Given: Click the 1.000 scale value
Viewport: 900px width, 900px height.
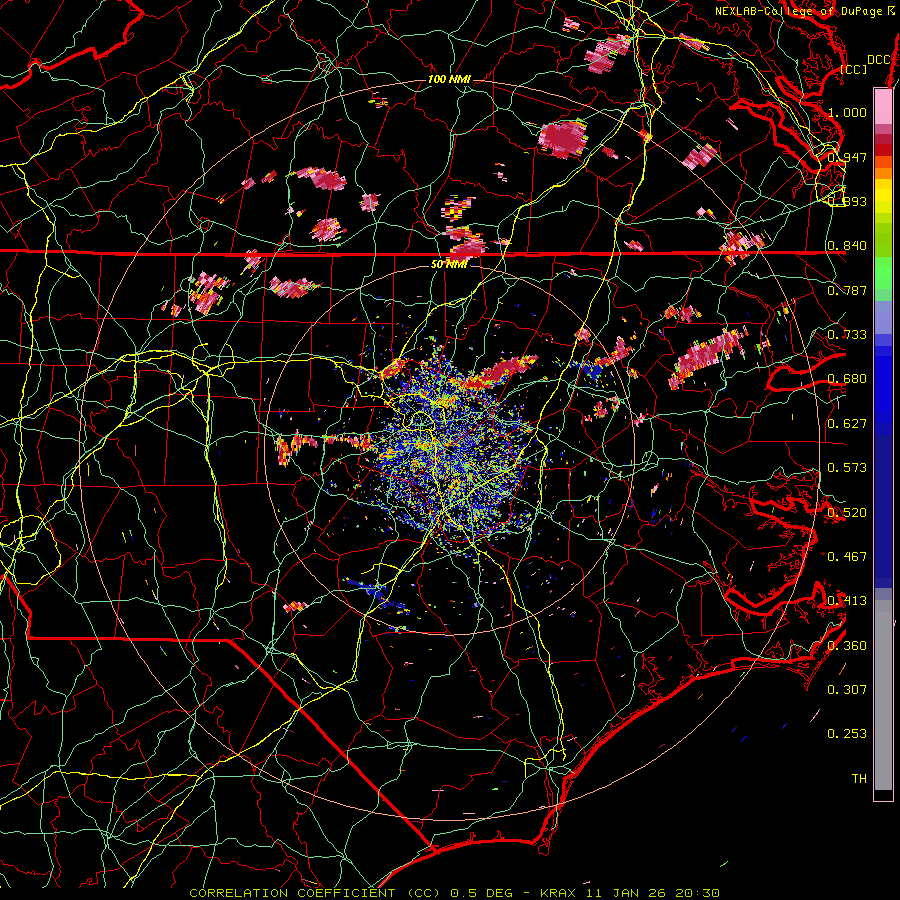Looking at the screenshot, I should pos(847,112).
